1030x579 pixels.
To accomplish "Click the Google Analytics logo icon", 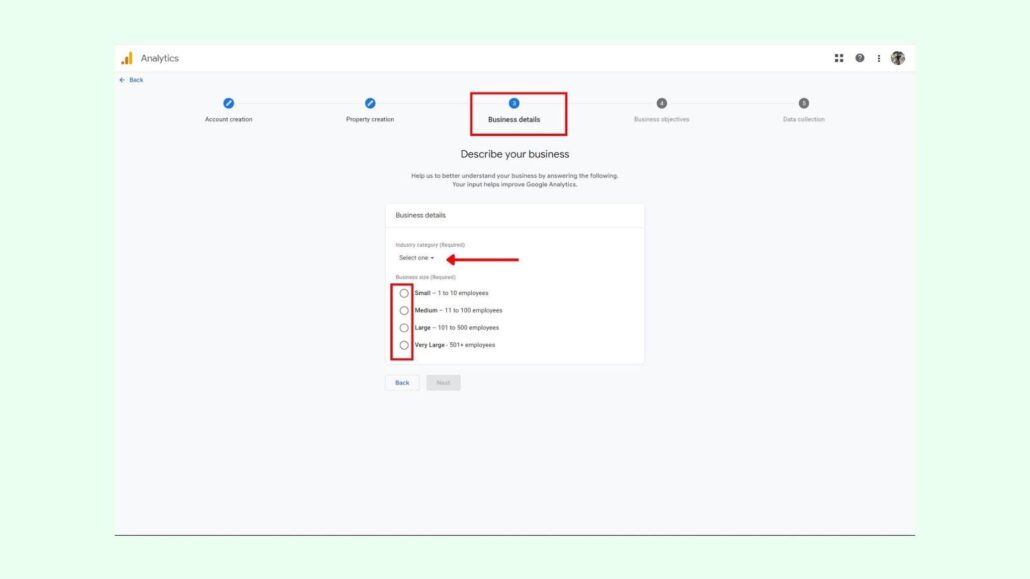I will coord(127,58).
